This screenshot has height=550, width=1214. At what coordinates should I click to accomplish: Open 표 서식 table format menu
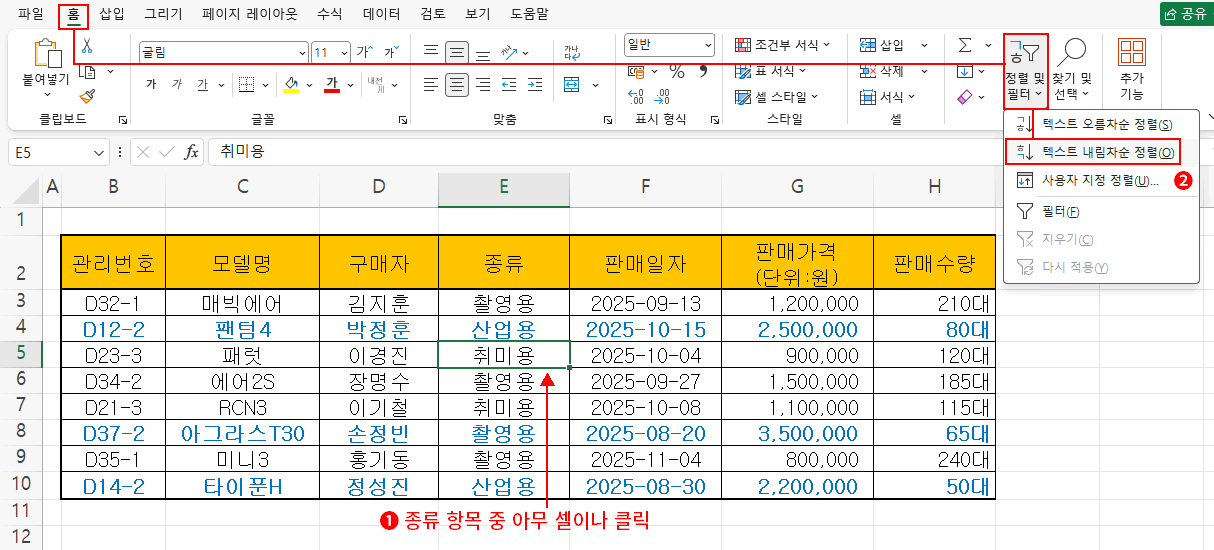[771, 71]
